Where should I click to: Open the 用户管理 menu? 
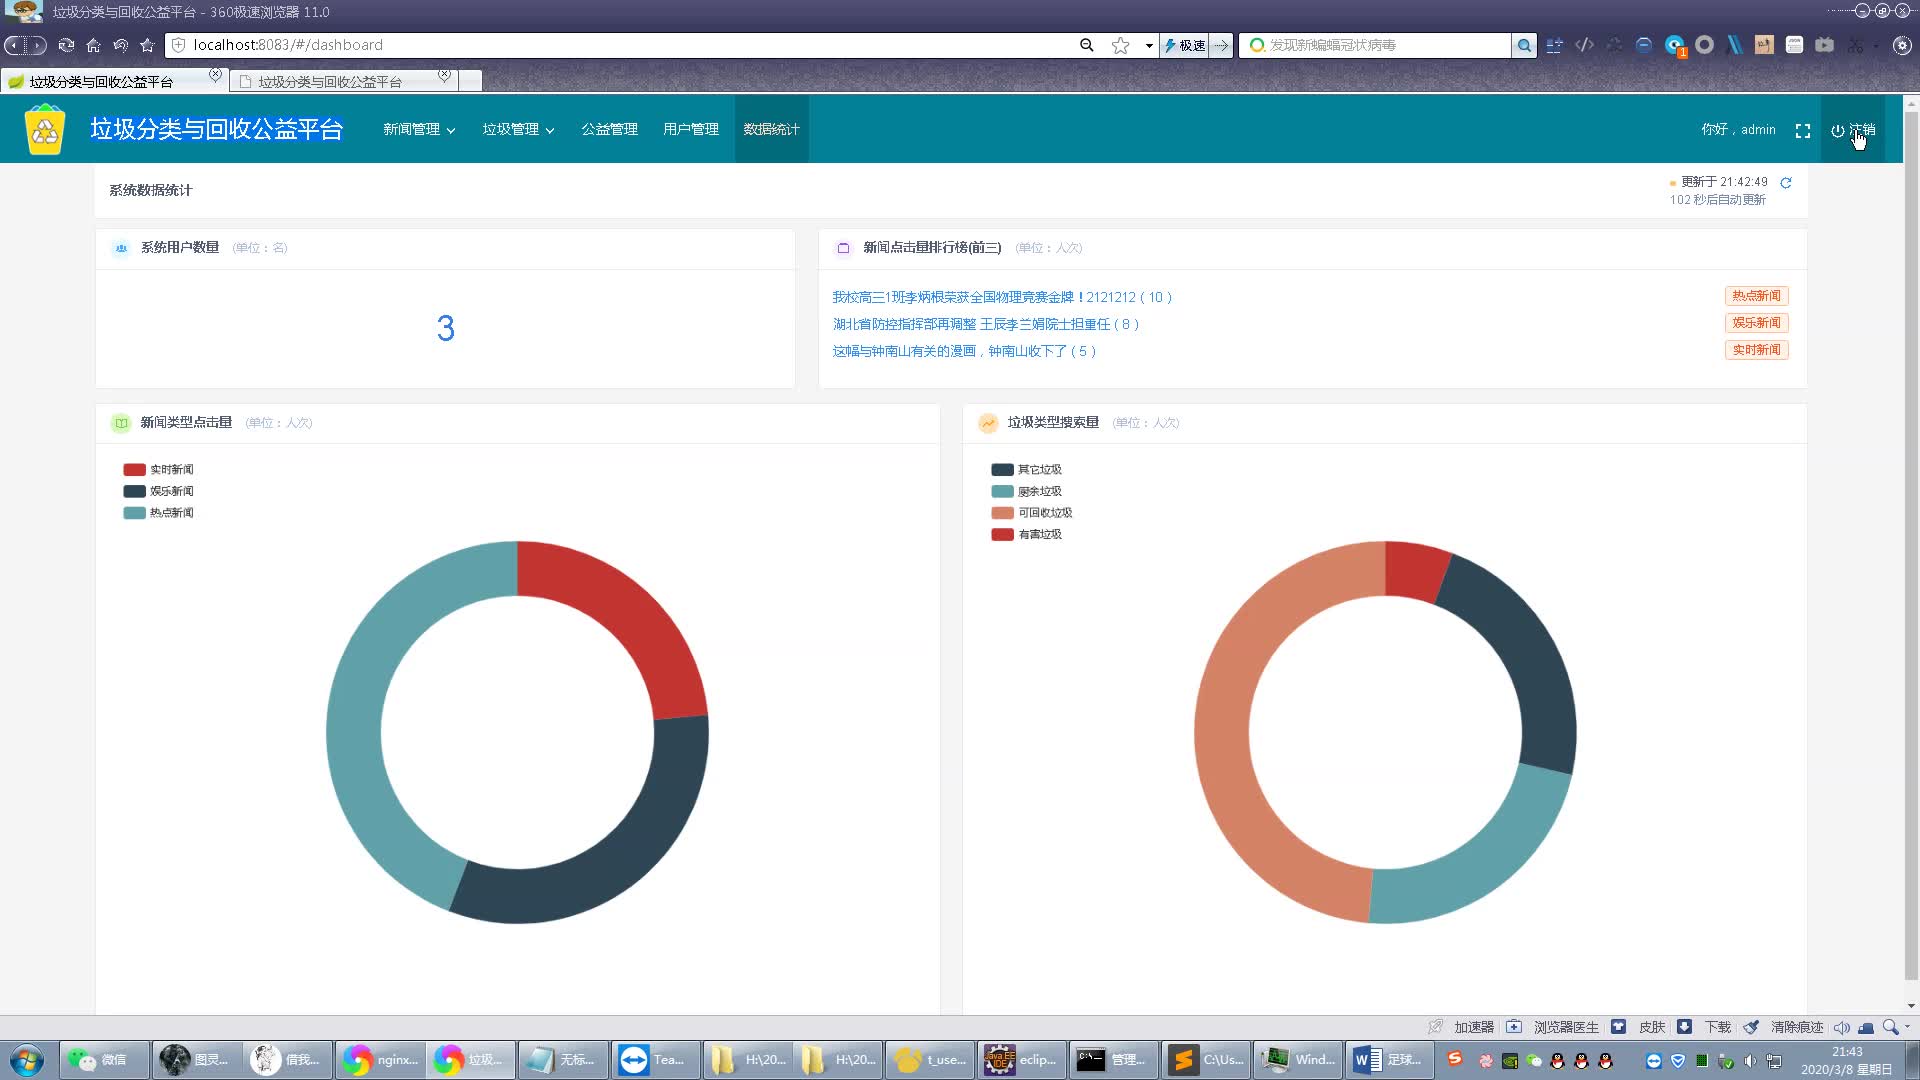click(x=691, y=129)
